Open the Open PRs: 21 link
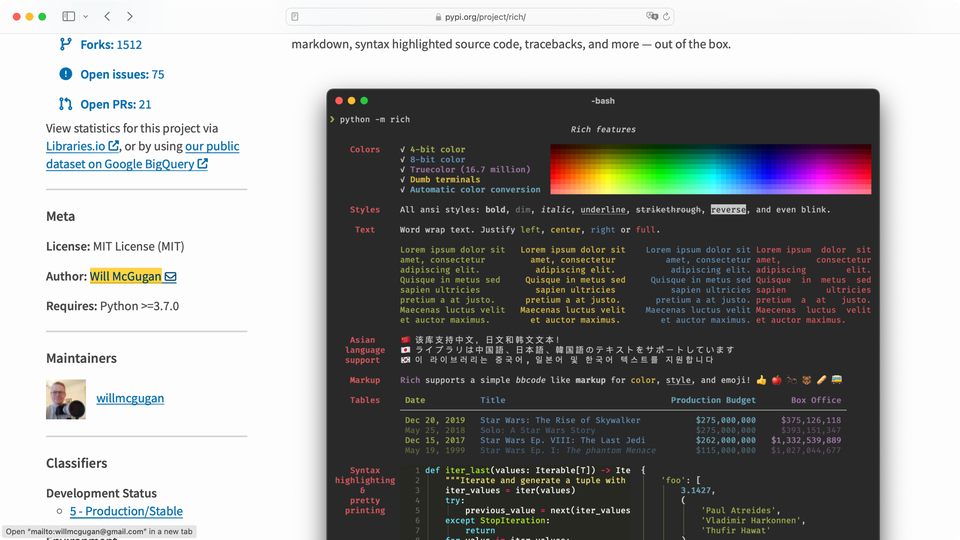 (x=116, y=105)
